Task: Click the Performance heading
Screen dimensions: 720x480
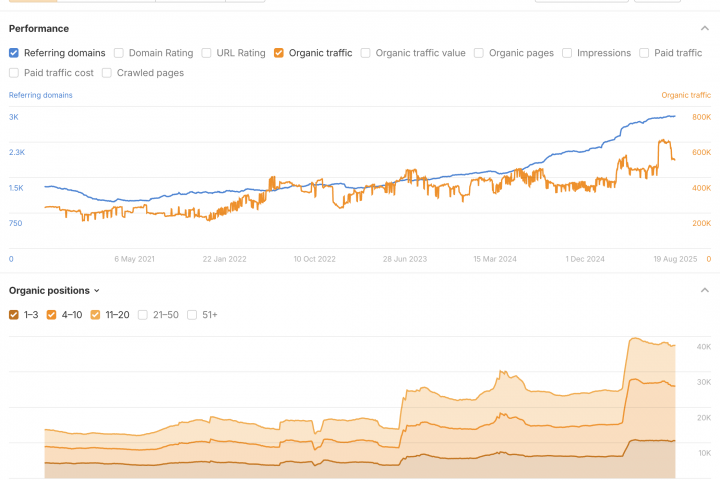Action: [39, 28]
